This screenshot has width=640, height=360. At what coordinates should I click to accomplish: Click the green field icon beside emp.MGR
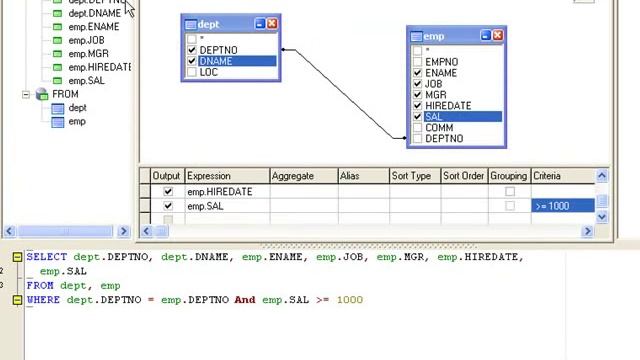58,54
